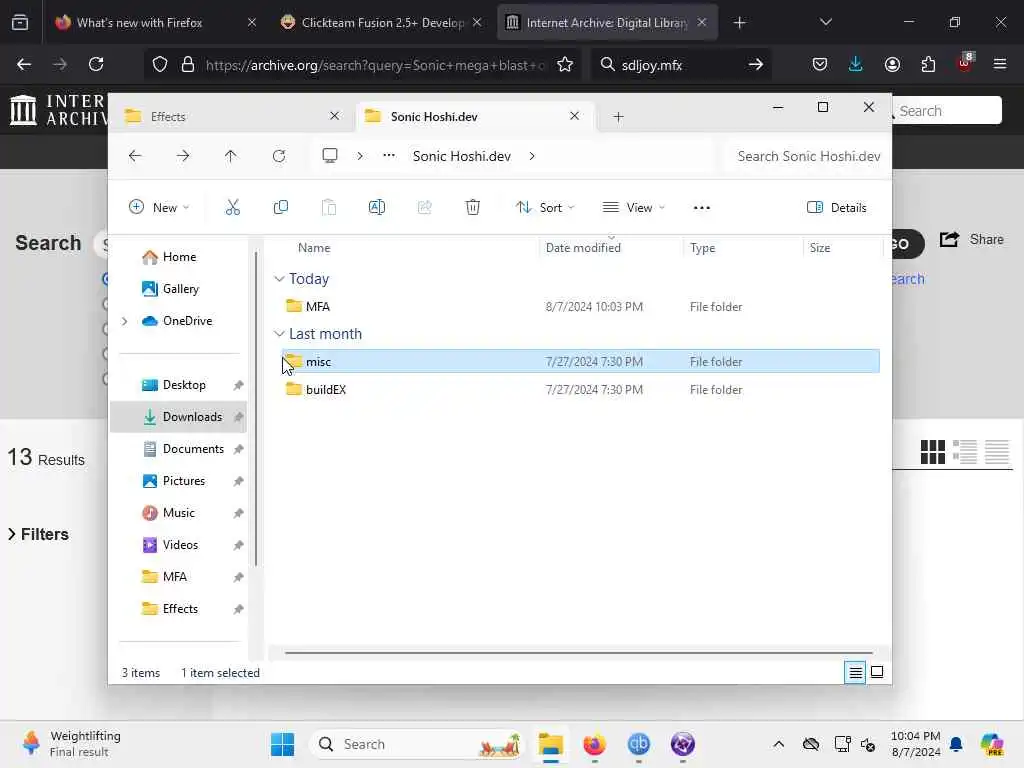Cut the selected item with scissors icon
This screenshot has height=768, width=1024.
[x=232, y=208]
